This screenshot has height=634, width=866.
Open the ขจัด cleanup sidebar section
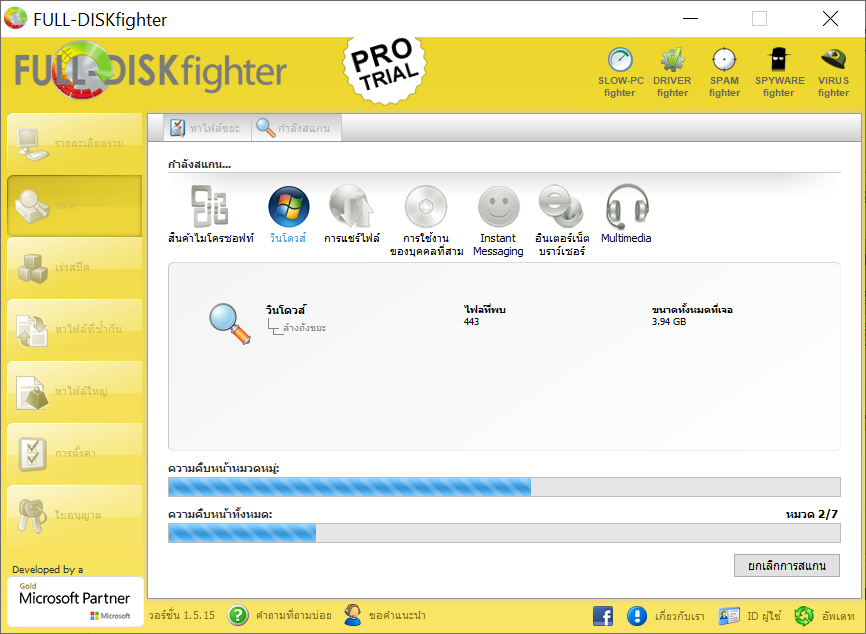[x=75, y=205]
